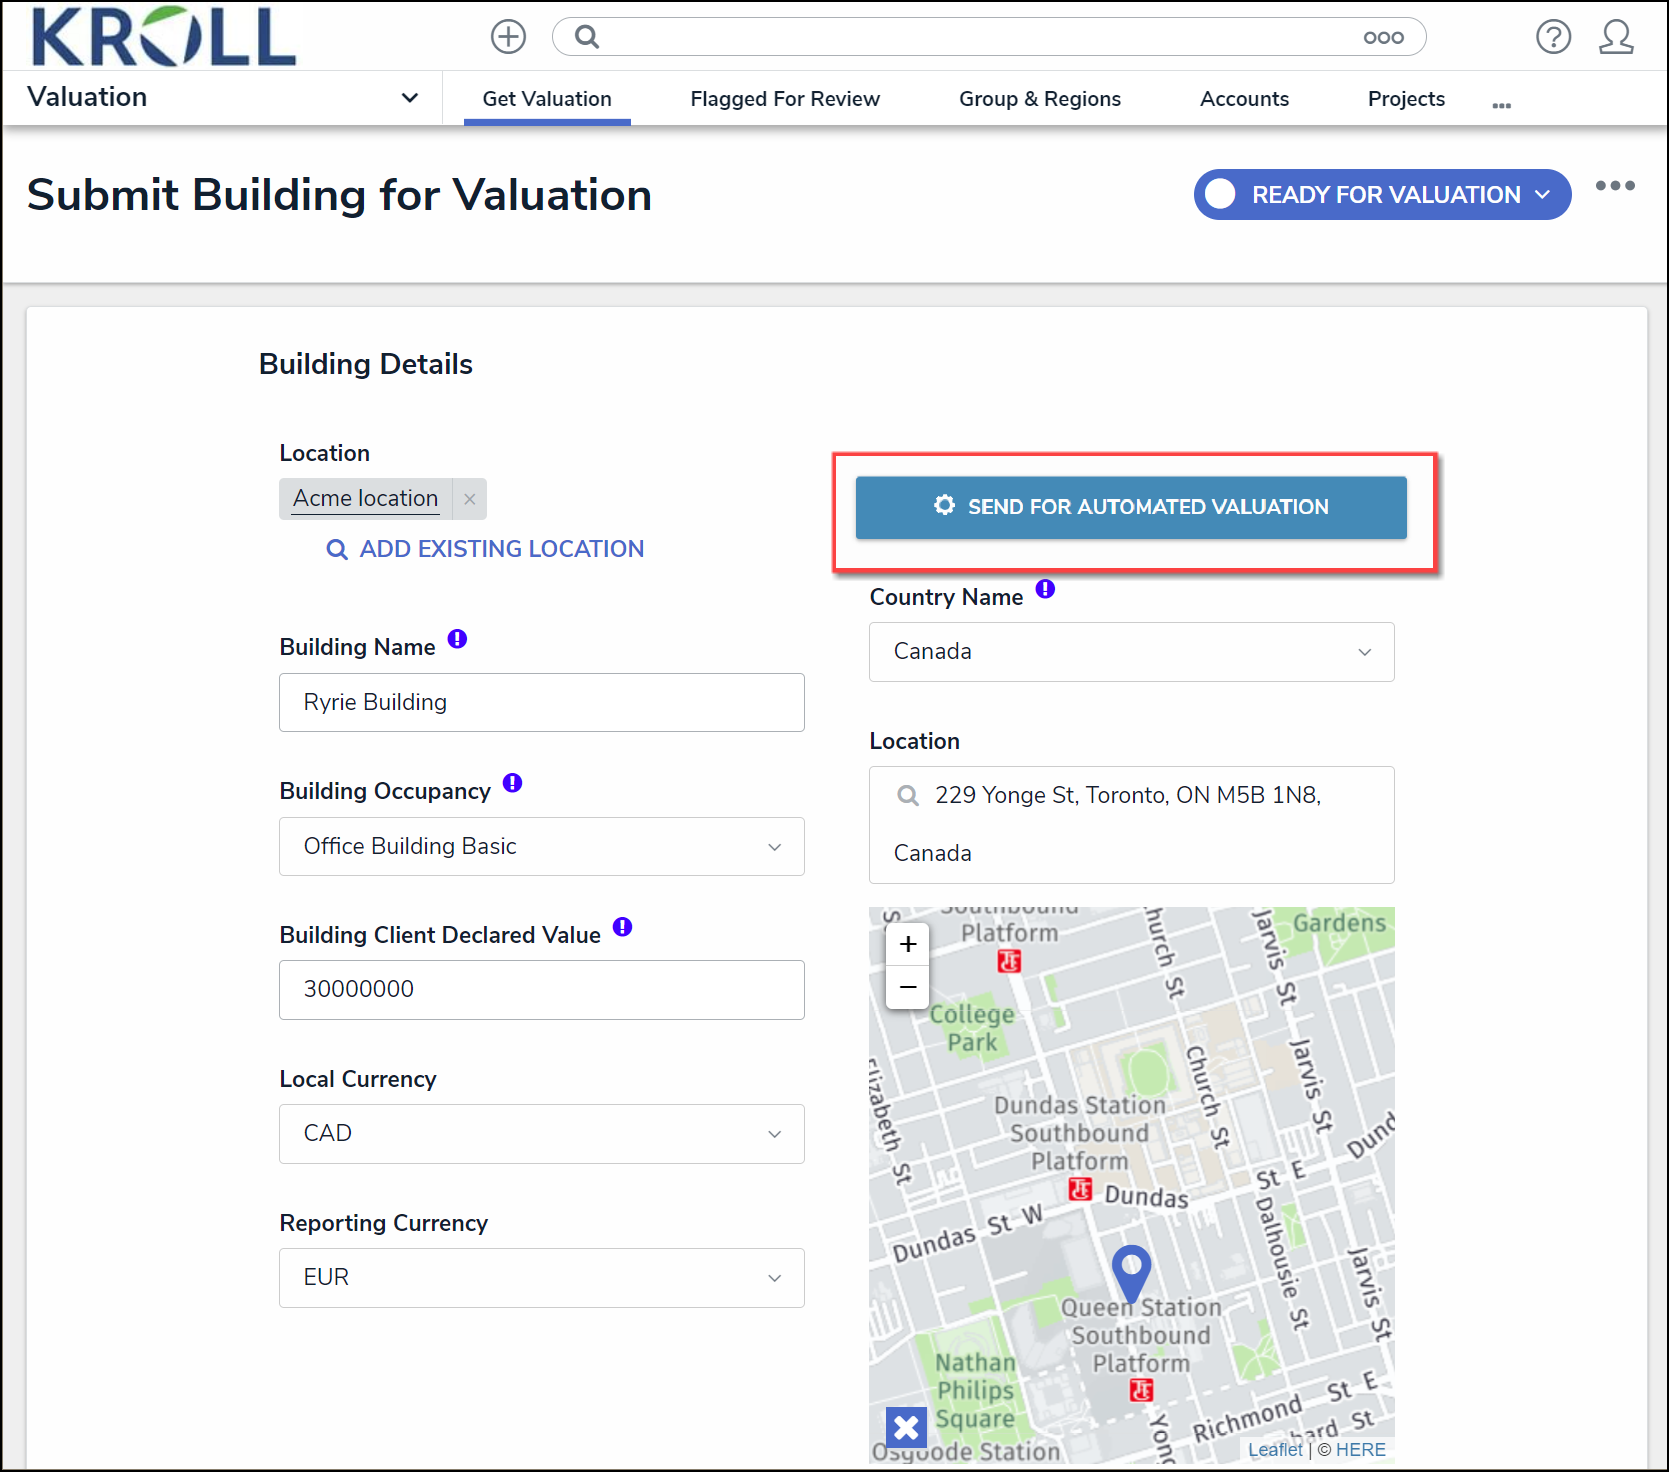
Task: Open the HERE map attribution link
Action: click(x=1361, y=1450)
